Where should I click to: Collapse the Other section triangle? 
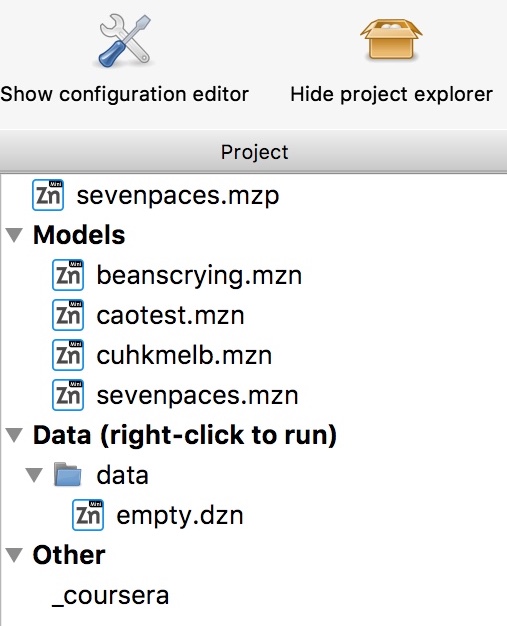click(14, 555)
